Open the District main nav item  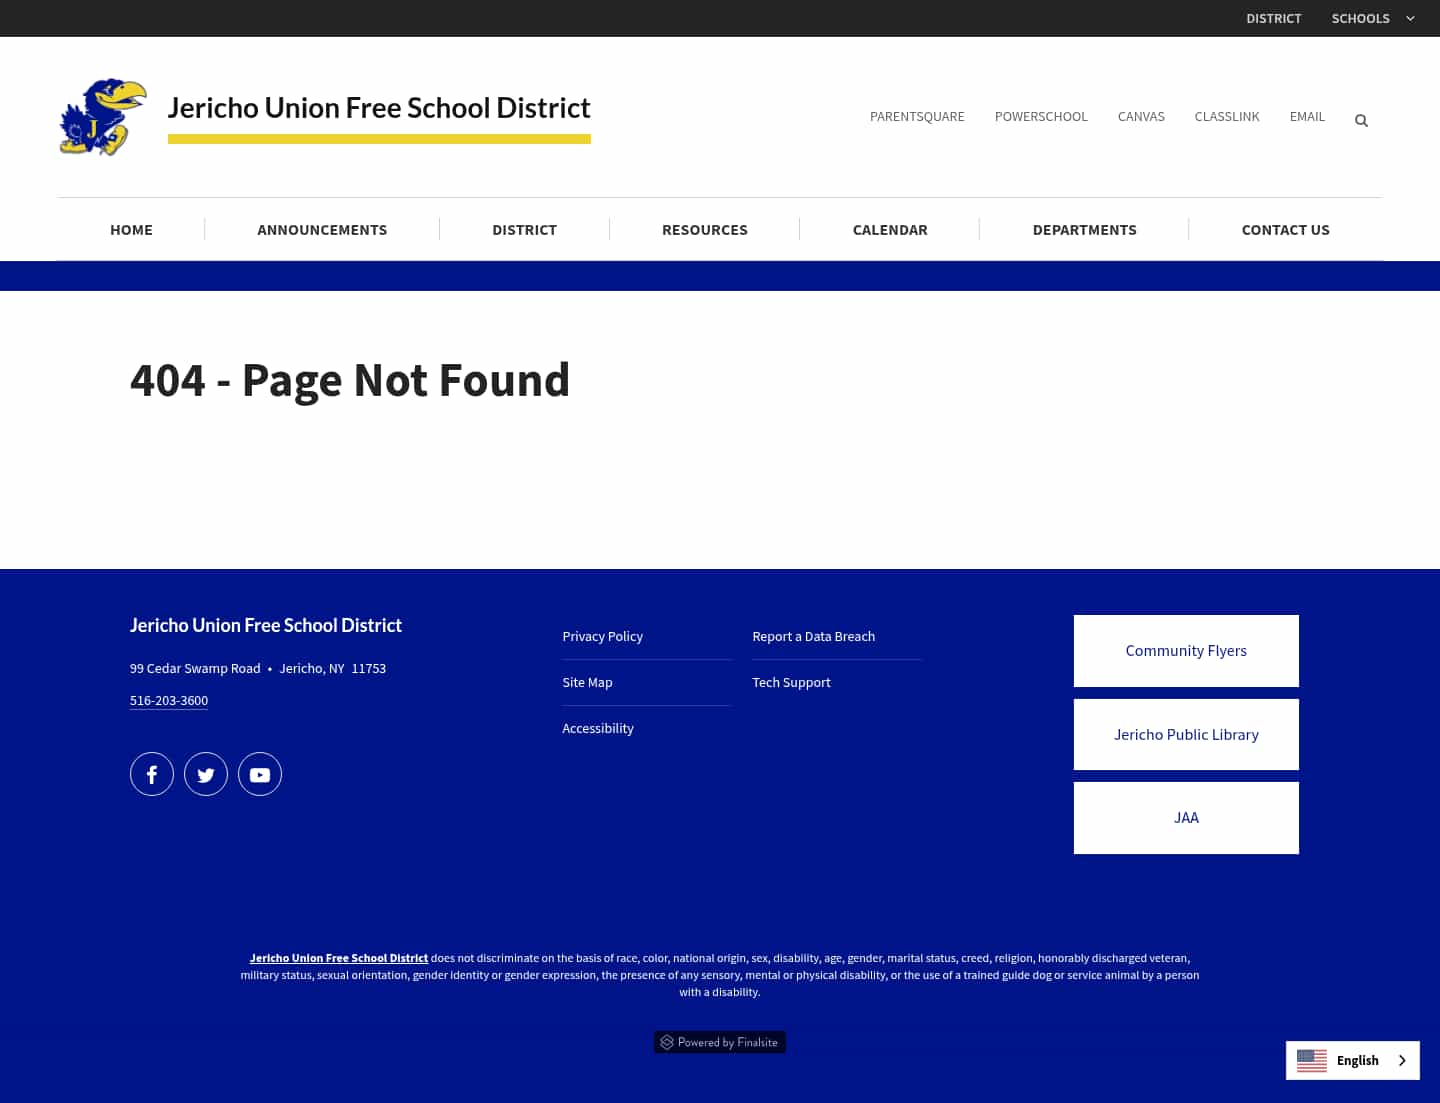click(524, 229)
